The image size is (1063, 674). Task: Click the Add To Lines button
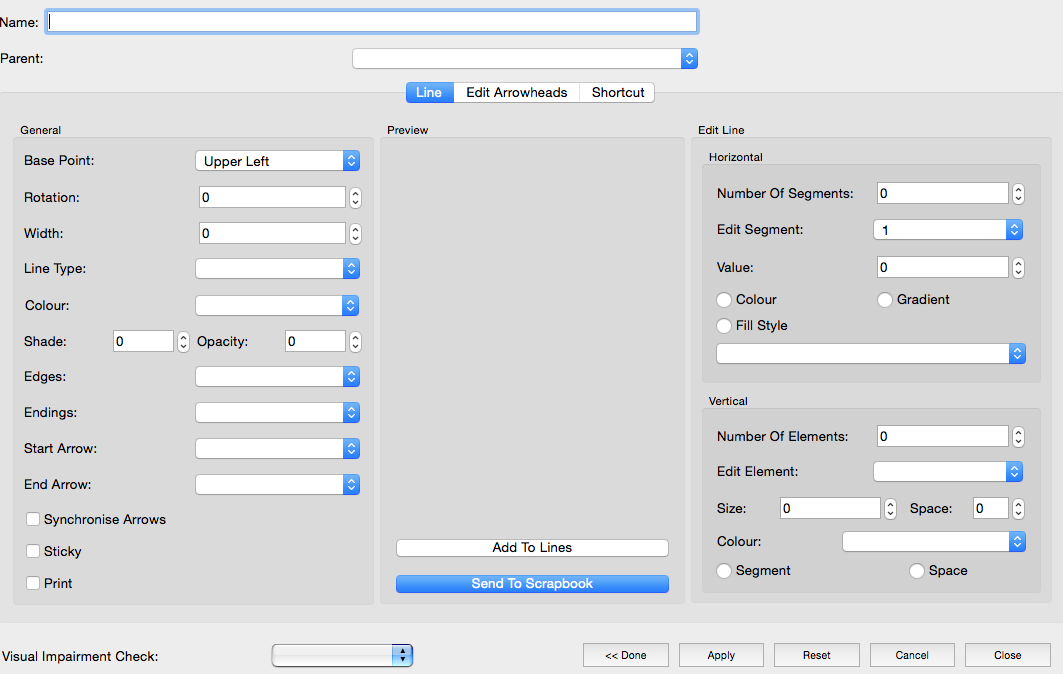(x=532, y=548)
